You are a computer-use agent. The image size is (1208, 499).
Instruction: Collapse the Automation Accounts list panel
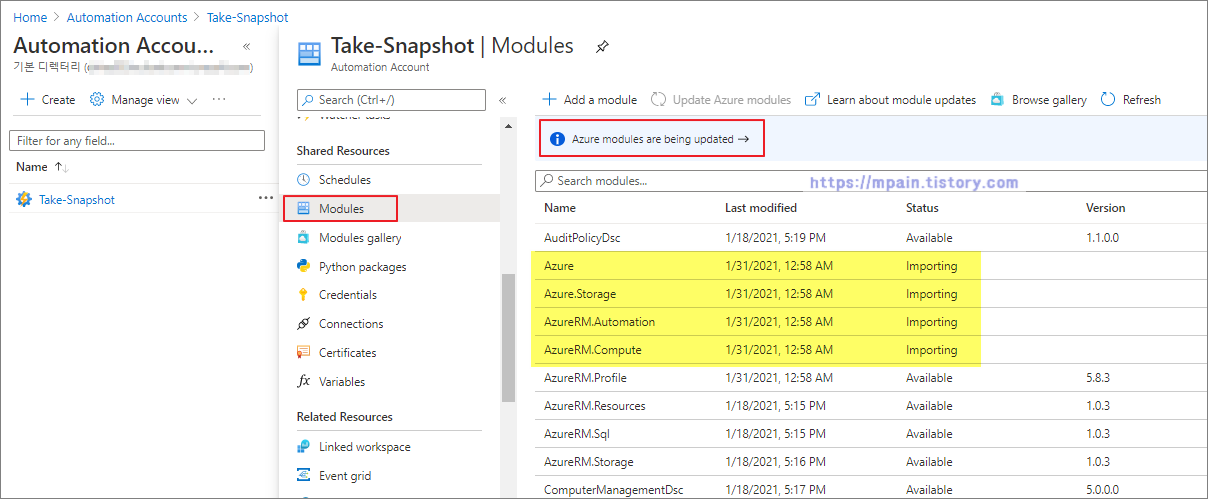click(246, 47)
